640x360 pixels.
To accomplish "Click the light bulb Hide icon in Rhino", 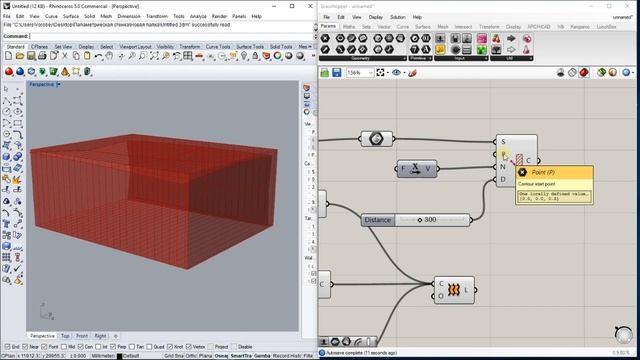I will click(x=244, y=56).
